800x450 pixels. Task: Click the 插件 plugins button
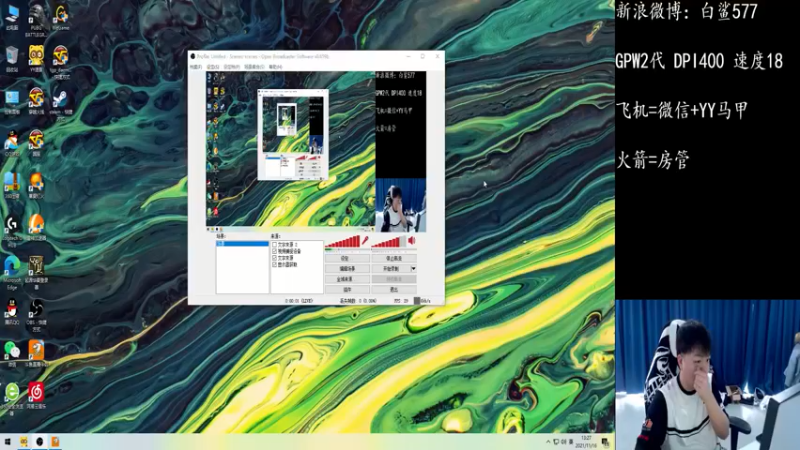(x=347, y=289)
